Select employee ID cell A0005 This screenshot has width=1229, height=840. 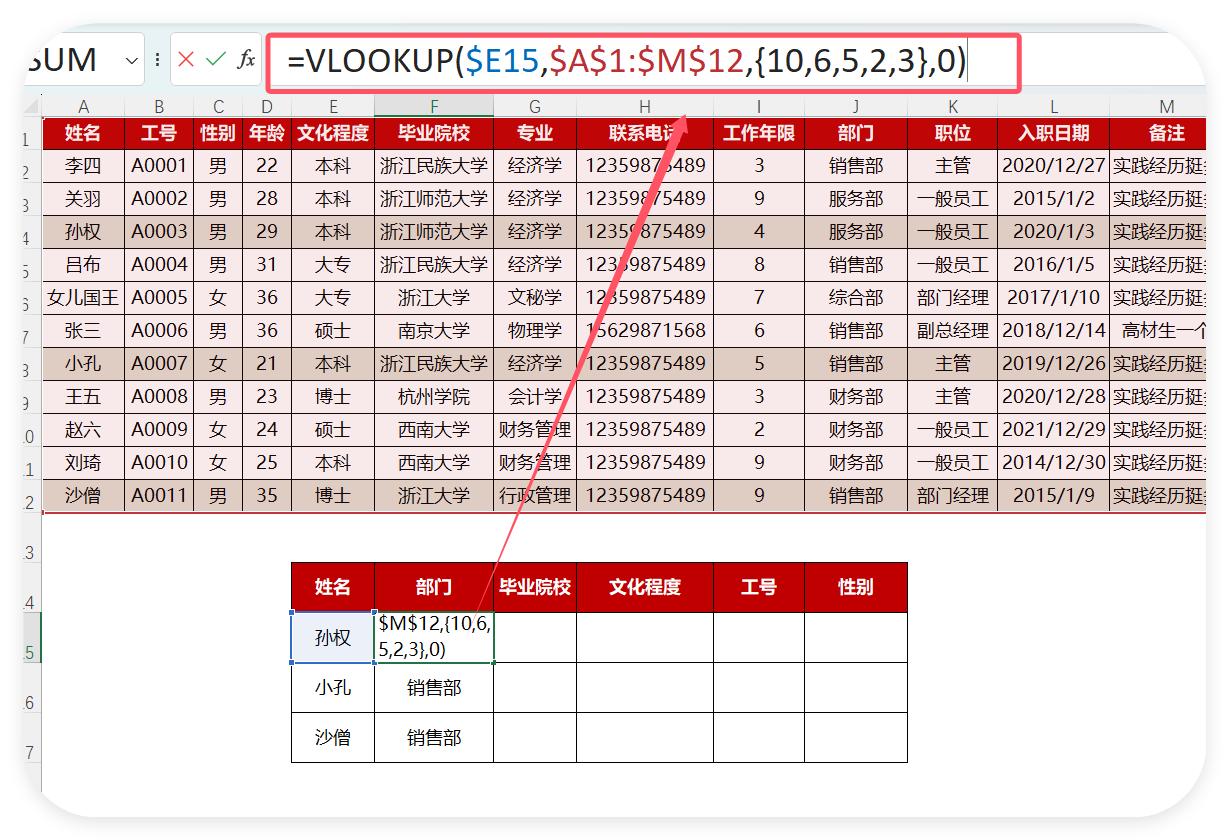[159, 298]
